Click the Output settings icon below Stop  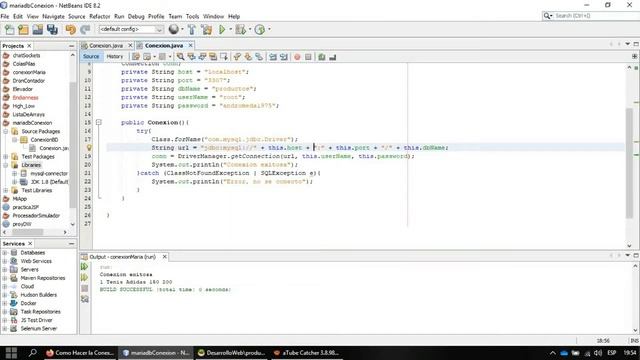tap(84, 299)
